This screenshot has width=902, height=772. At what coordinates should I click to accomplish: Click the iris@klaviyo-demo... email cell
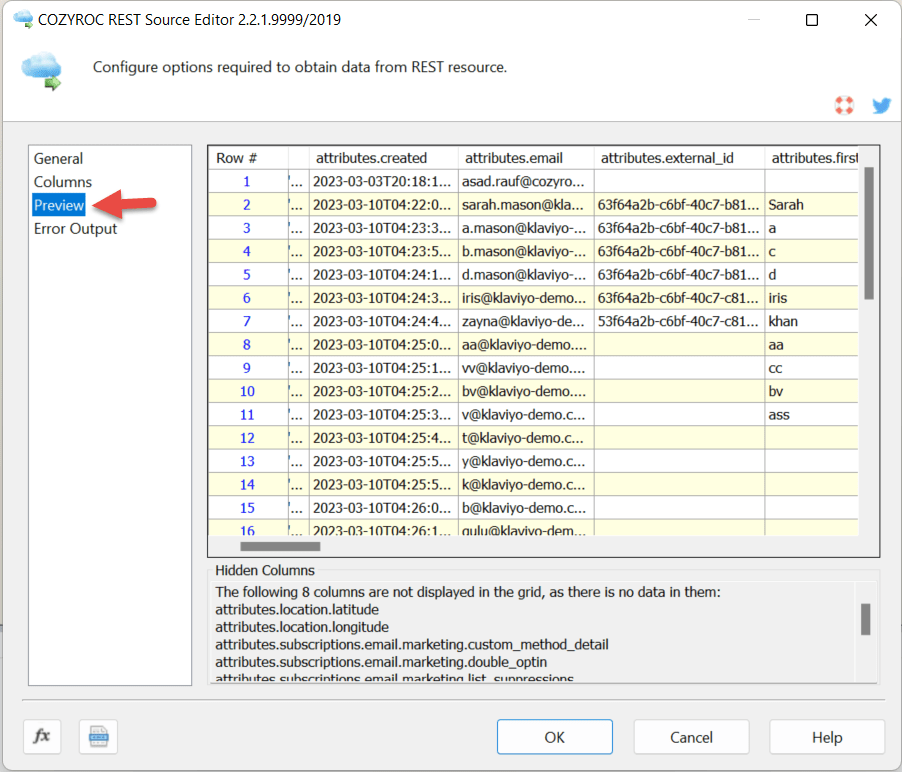point(526,298)
